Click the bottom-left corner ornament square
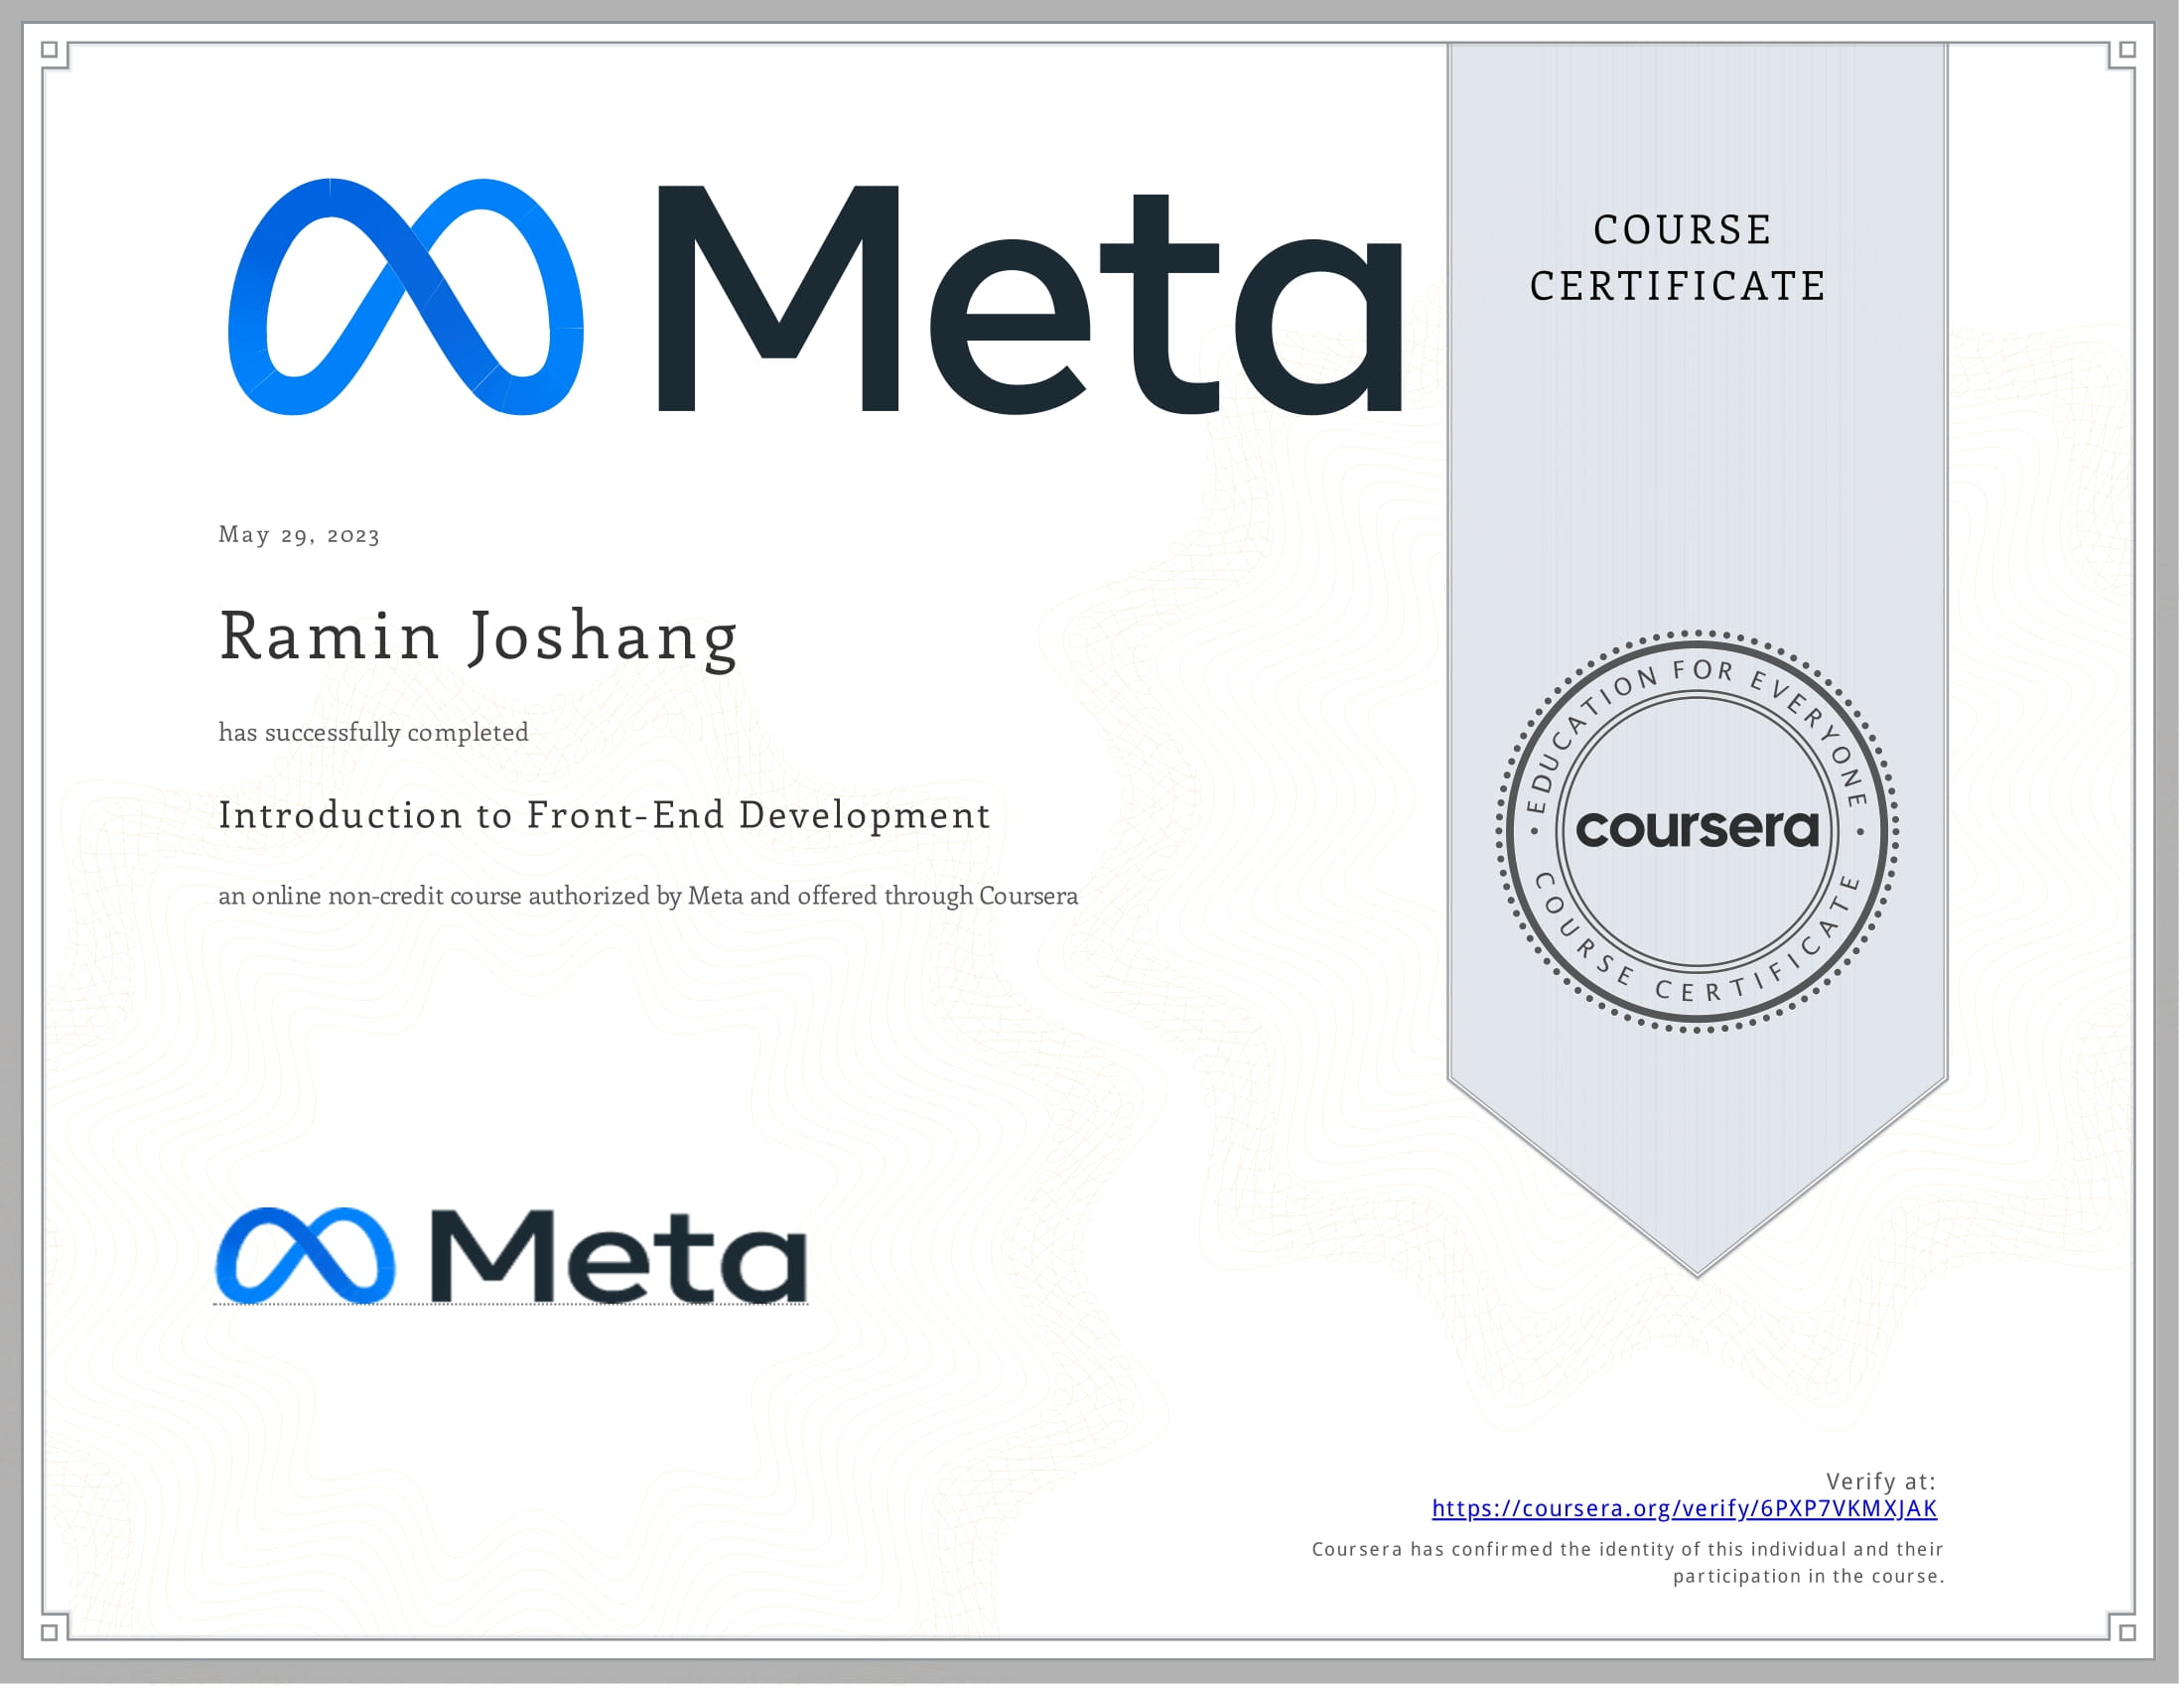 coord(50,1632)
